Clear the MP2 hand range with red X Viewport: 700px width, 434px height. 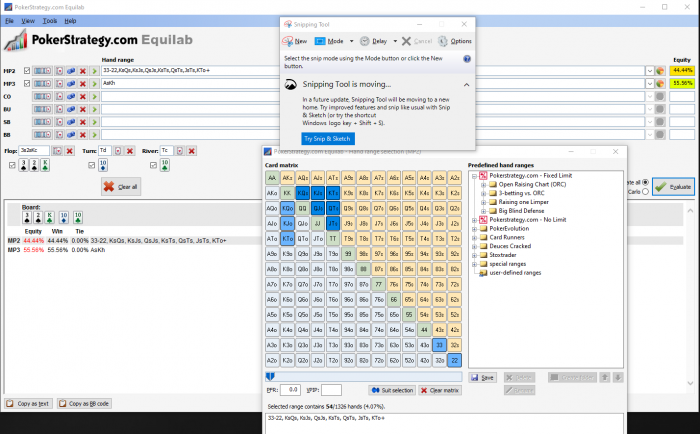83,71
